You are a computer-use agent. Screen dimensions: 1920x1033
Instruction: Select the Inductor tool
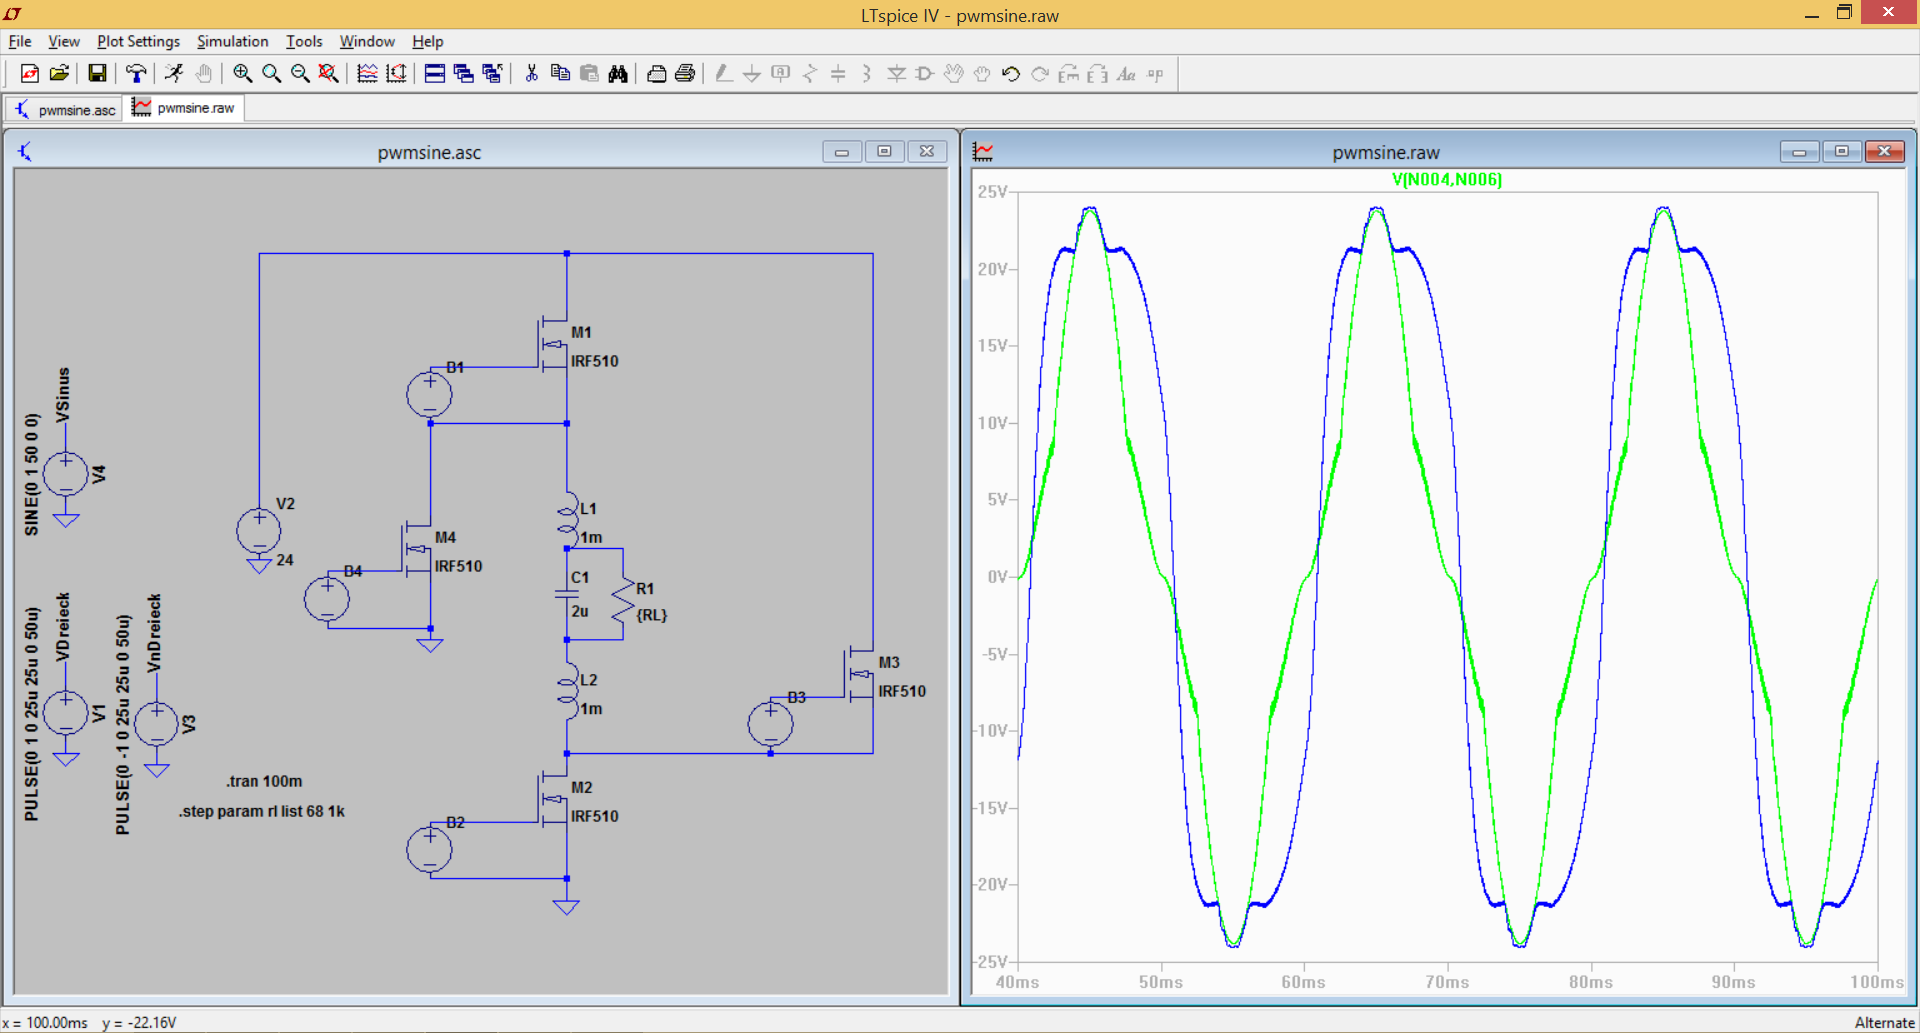pos(867,73)
